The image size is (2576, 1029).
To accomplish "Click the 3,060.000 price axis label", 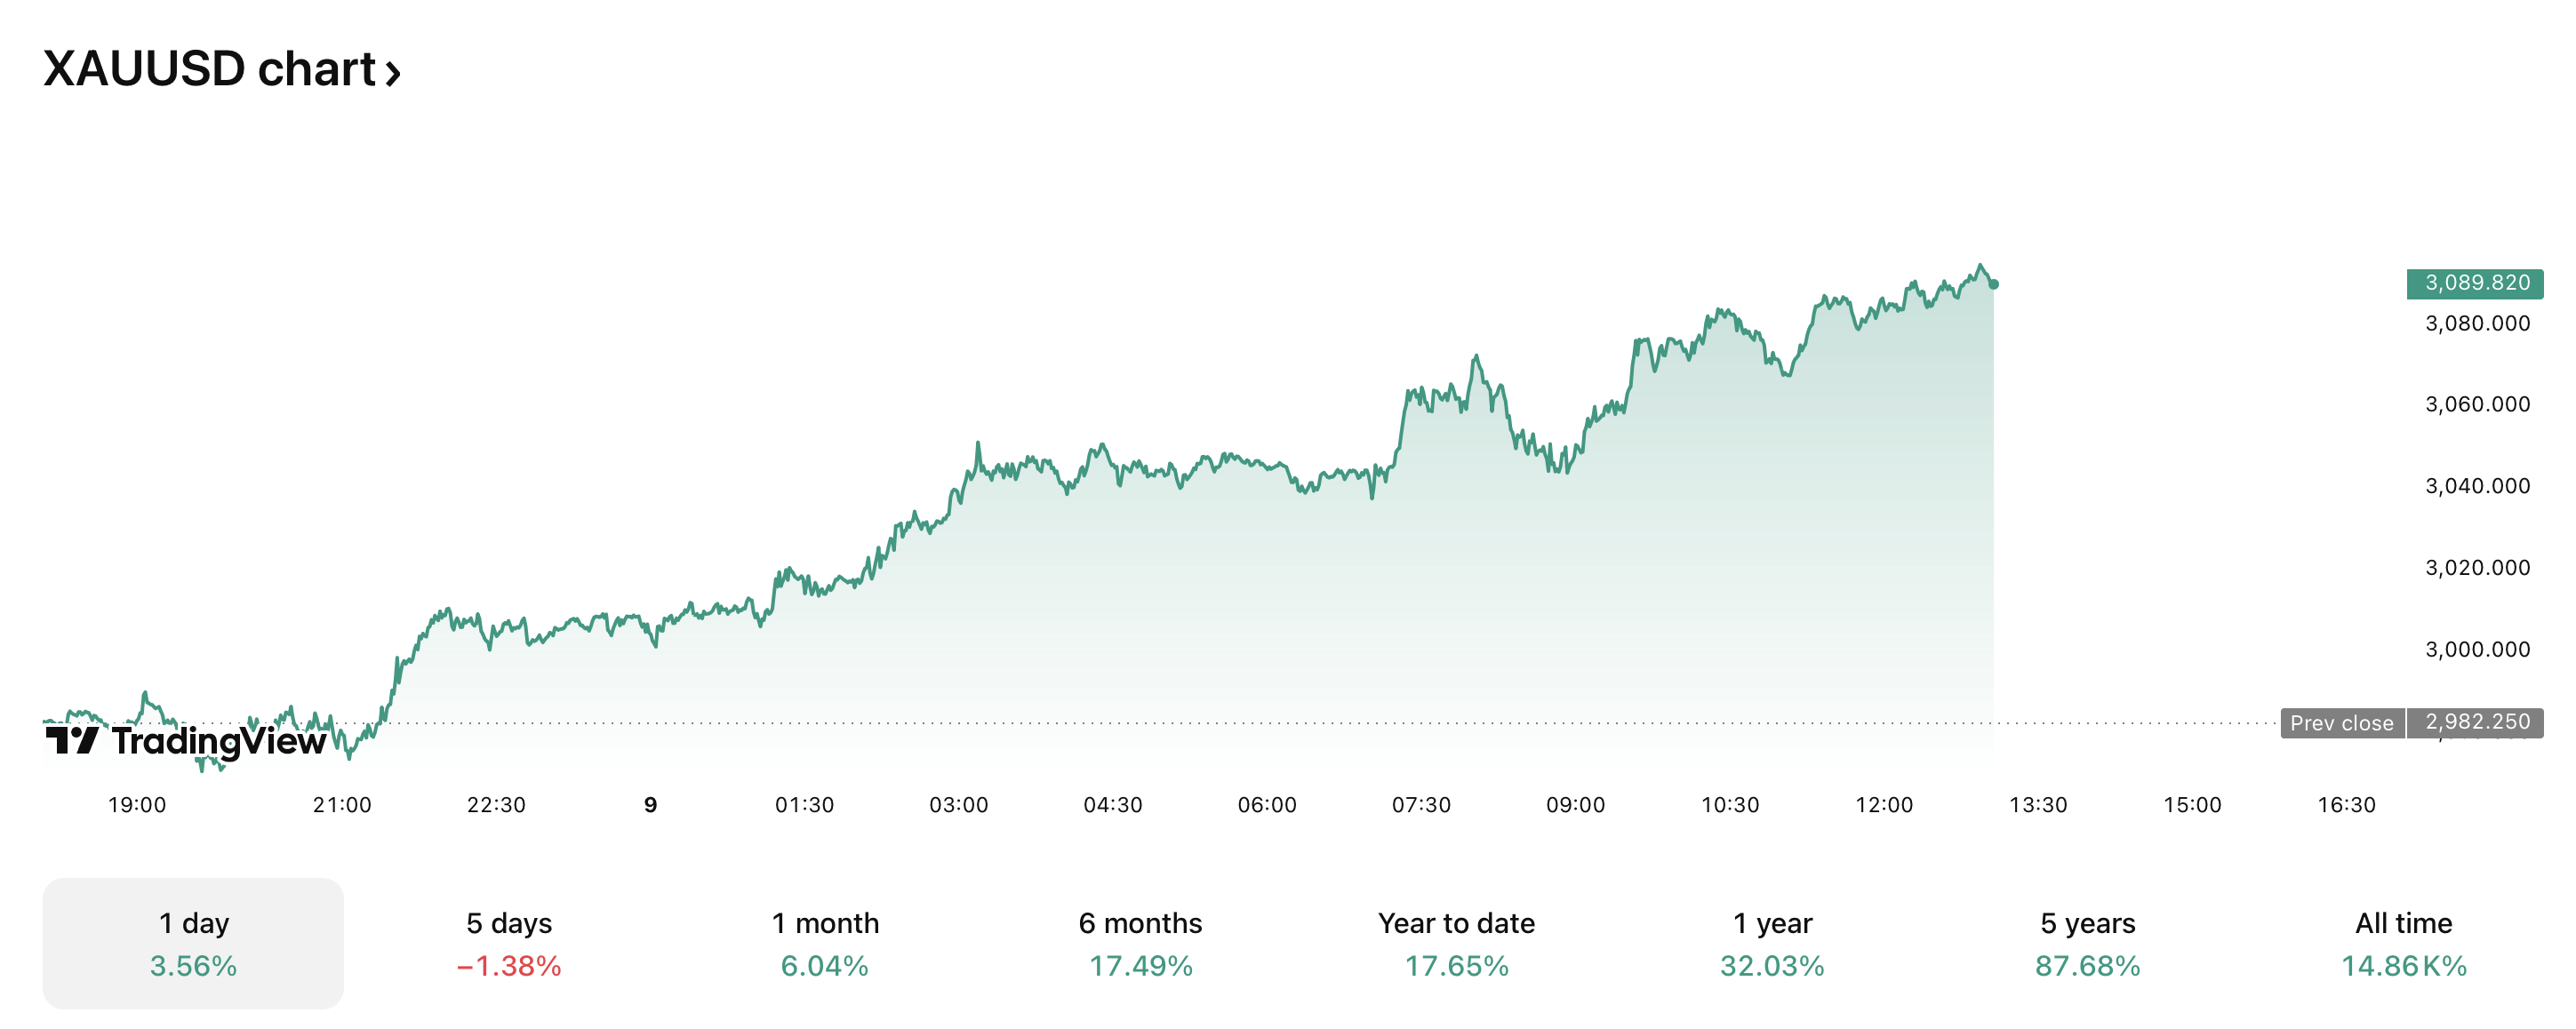I will 2478,404.
